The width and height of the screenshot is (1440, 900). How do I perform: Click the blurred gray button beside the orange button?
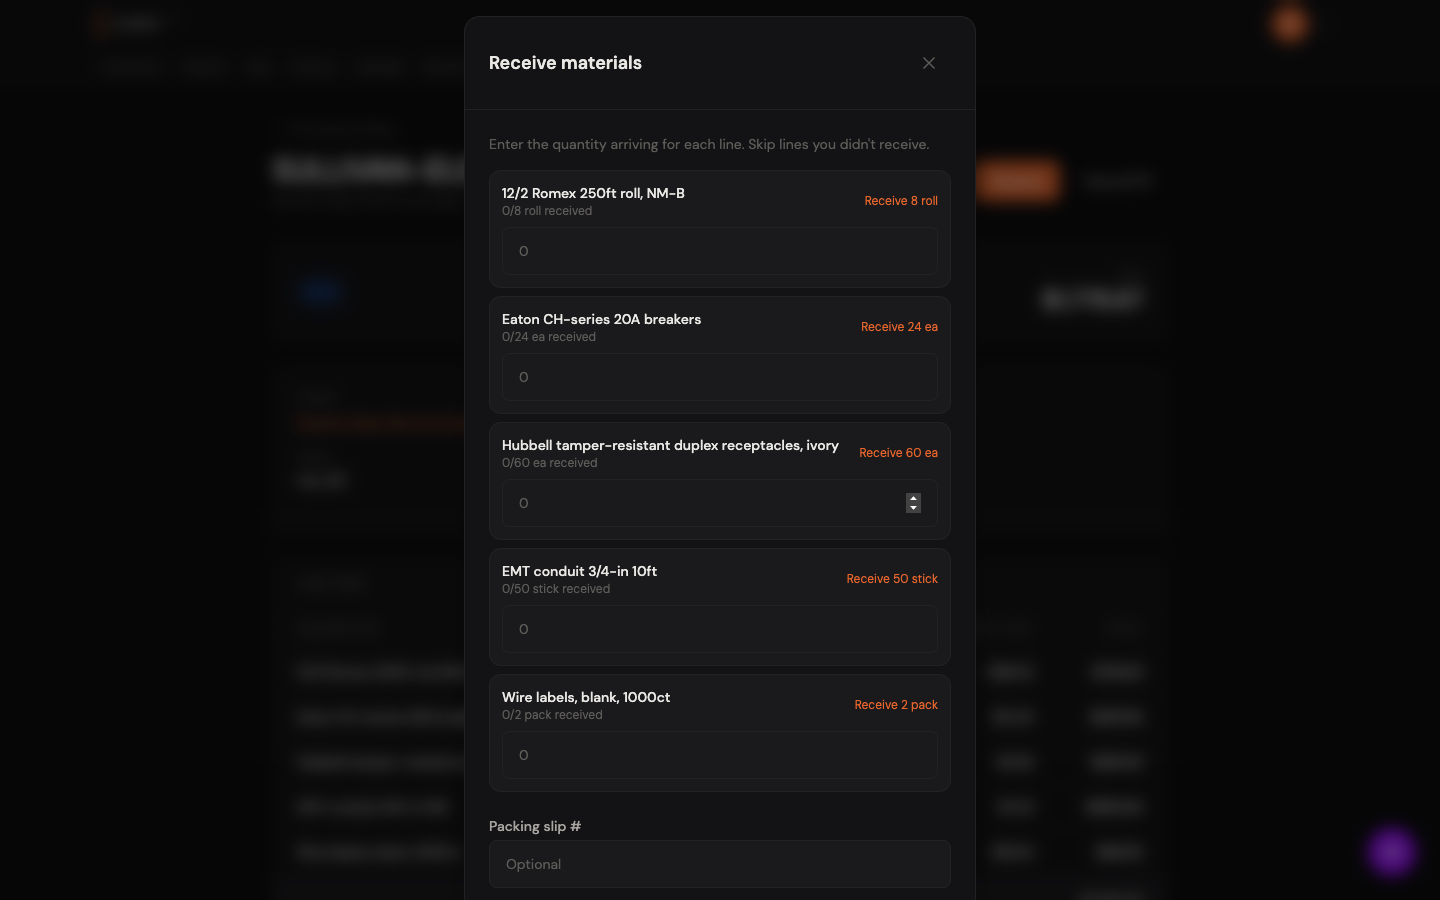point(1119,181)
